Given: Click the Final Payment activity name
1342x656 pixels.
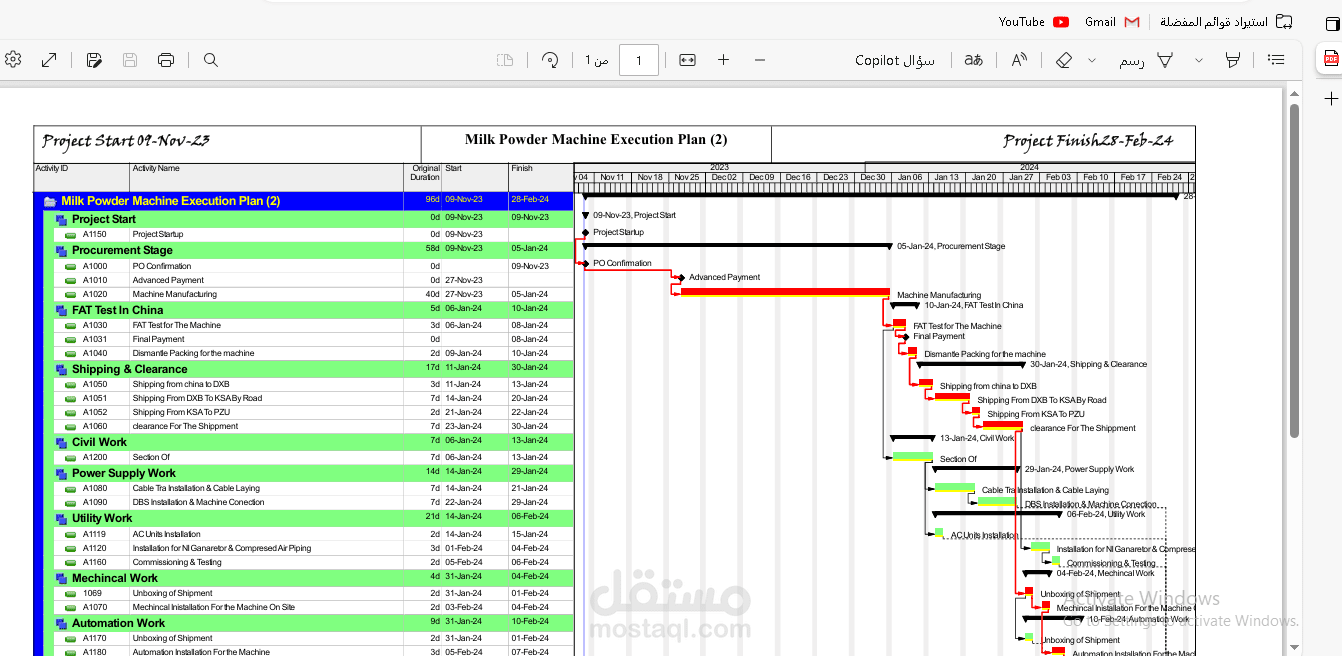Looking at the screenshot, I should [158, 340].
